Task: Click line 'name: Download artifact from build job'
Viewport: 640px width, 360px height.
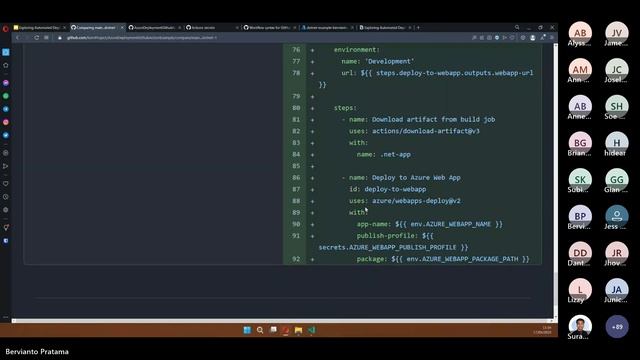Action: (422, 119)
